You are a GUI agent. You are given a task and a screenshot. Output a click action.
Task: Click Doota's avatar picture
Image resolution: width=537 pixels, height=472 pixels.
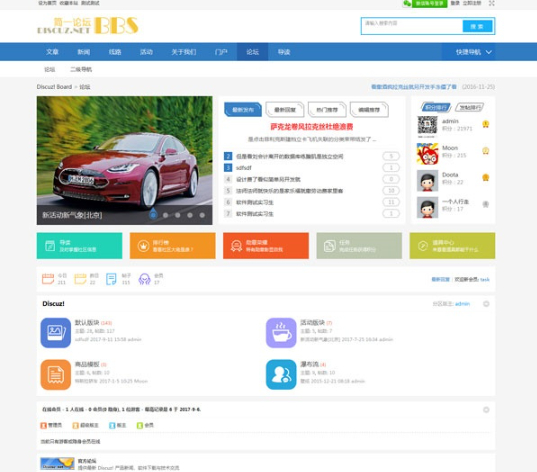pos(427,181)
